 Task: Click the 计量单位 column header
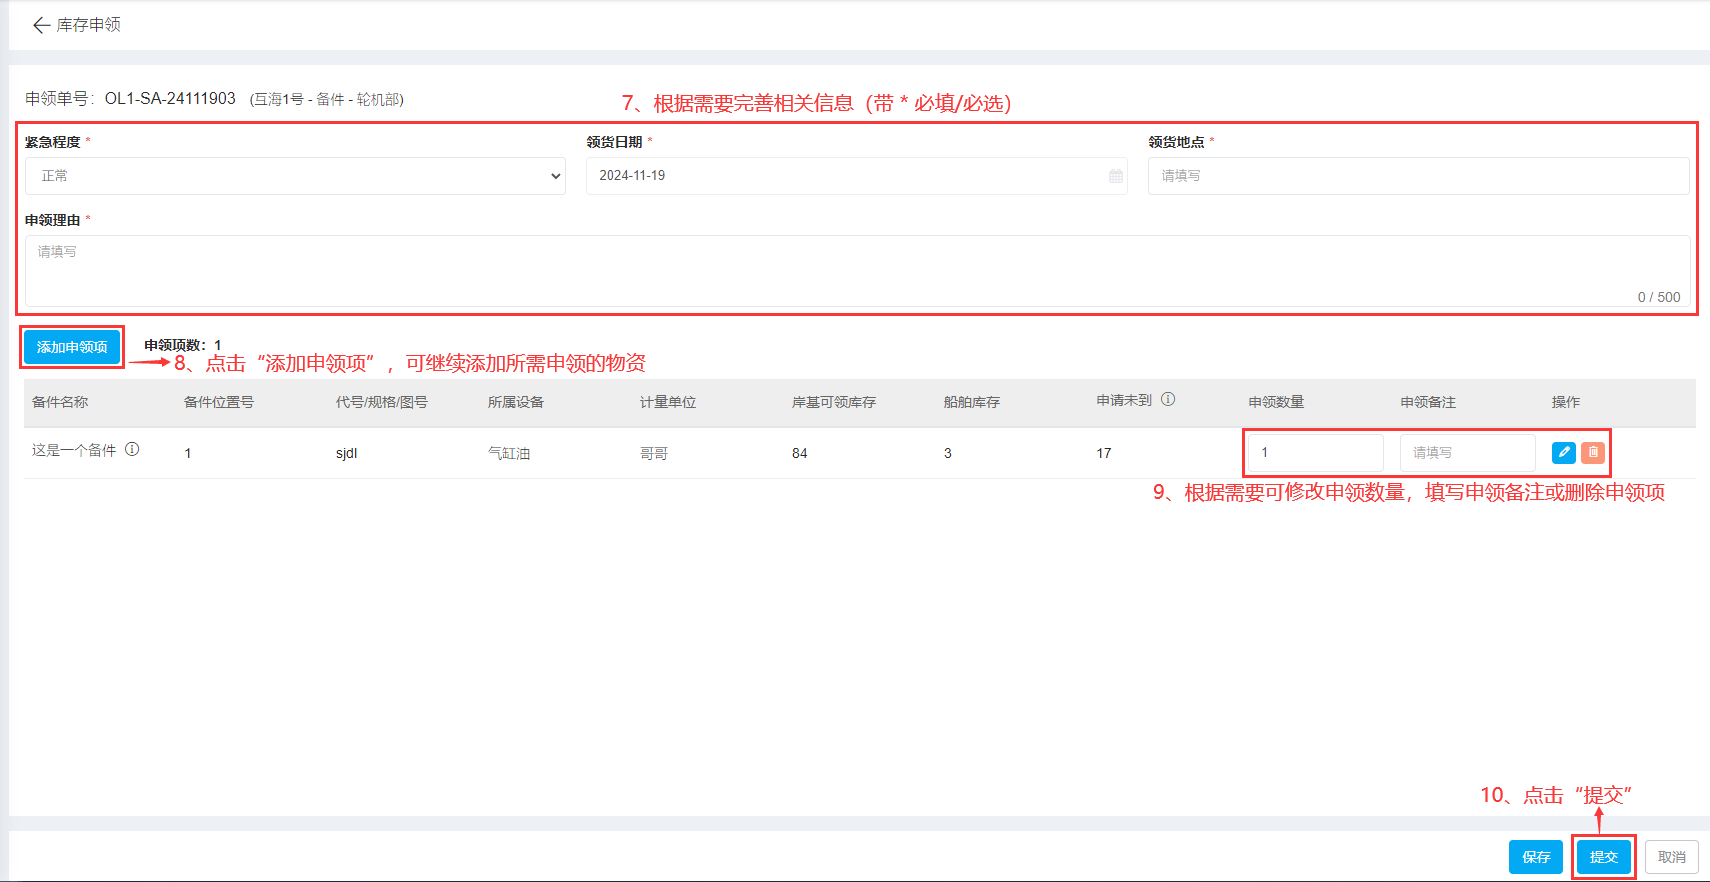(668, 402)
